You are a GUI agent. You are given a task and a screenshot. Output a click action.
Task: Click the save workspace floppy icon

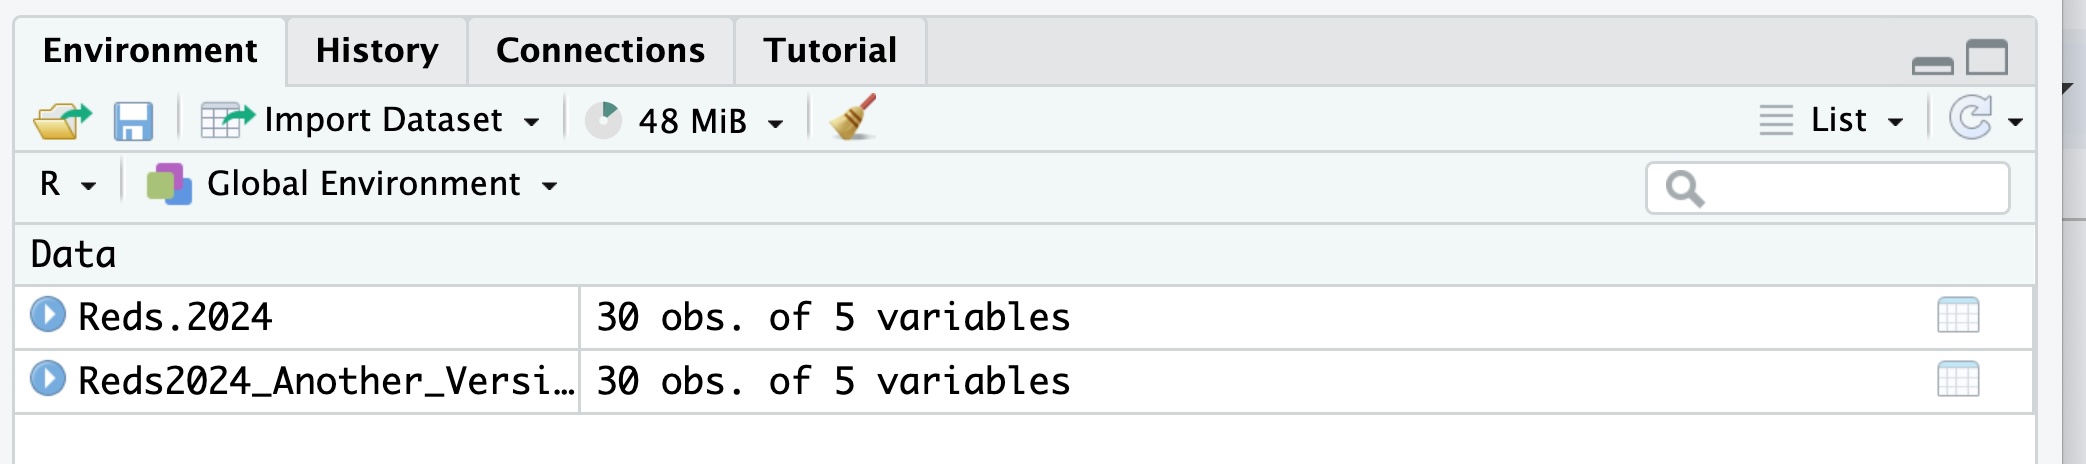coord(132,121)
